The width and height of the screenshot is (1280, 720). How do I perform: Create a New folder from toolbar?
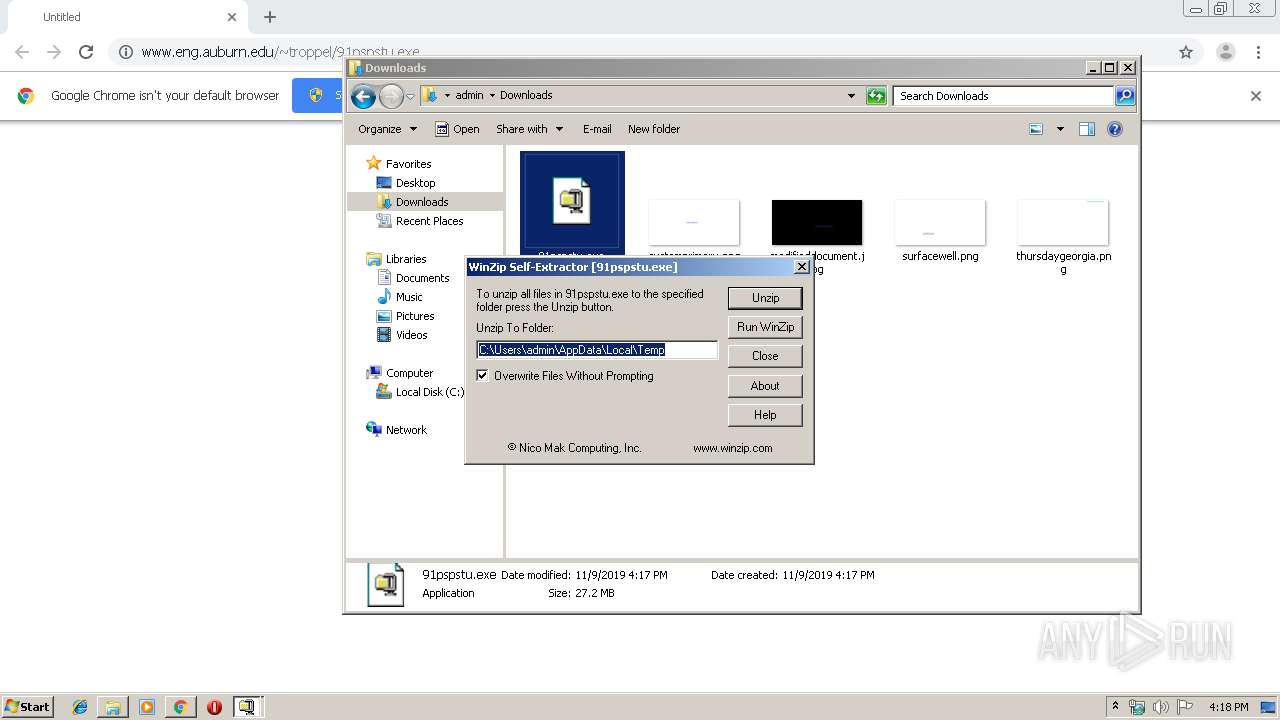[x=654, y=129]
